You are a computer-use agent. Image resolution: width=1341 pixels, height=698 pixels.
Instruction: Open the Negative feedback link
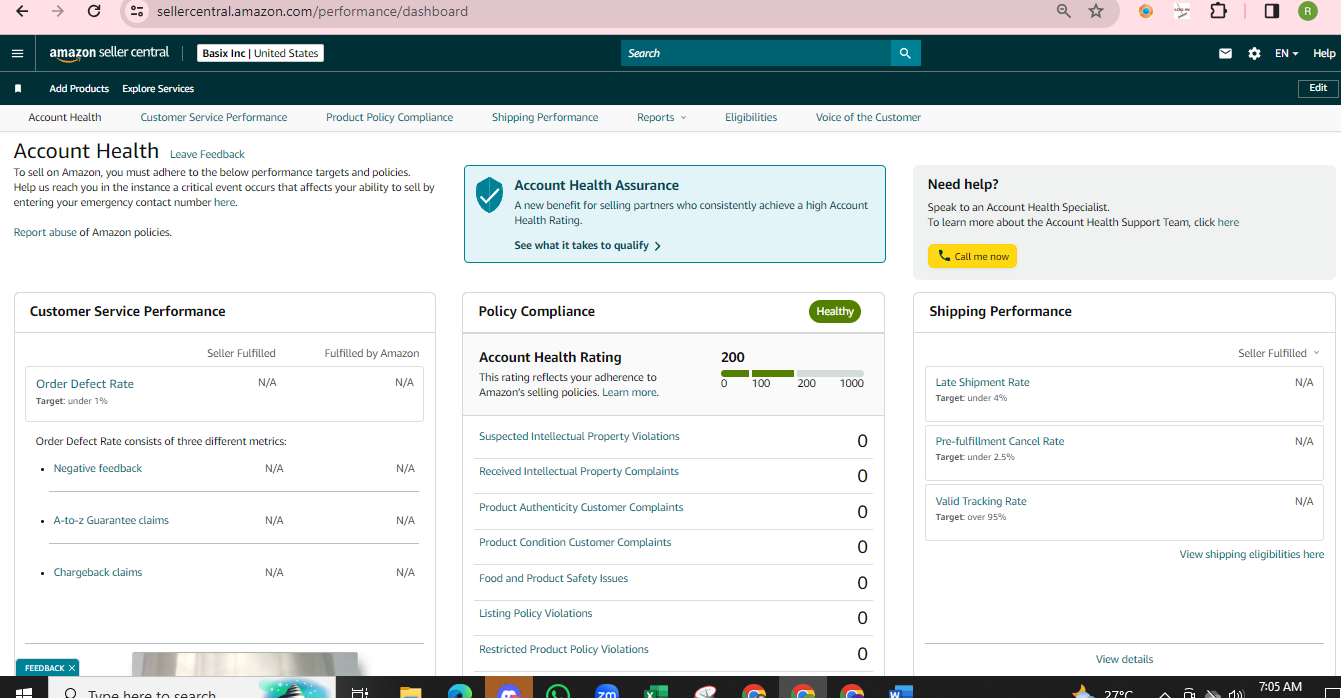click(98, 468)
